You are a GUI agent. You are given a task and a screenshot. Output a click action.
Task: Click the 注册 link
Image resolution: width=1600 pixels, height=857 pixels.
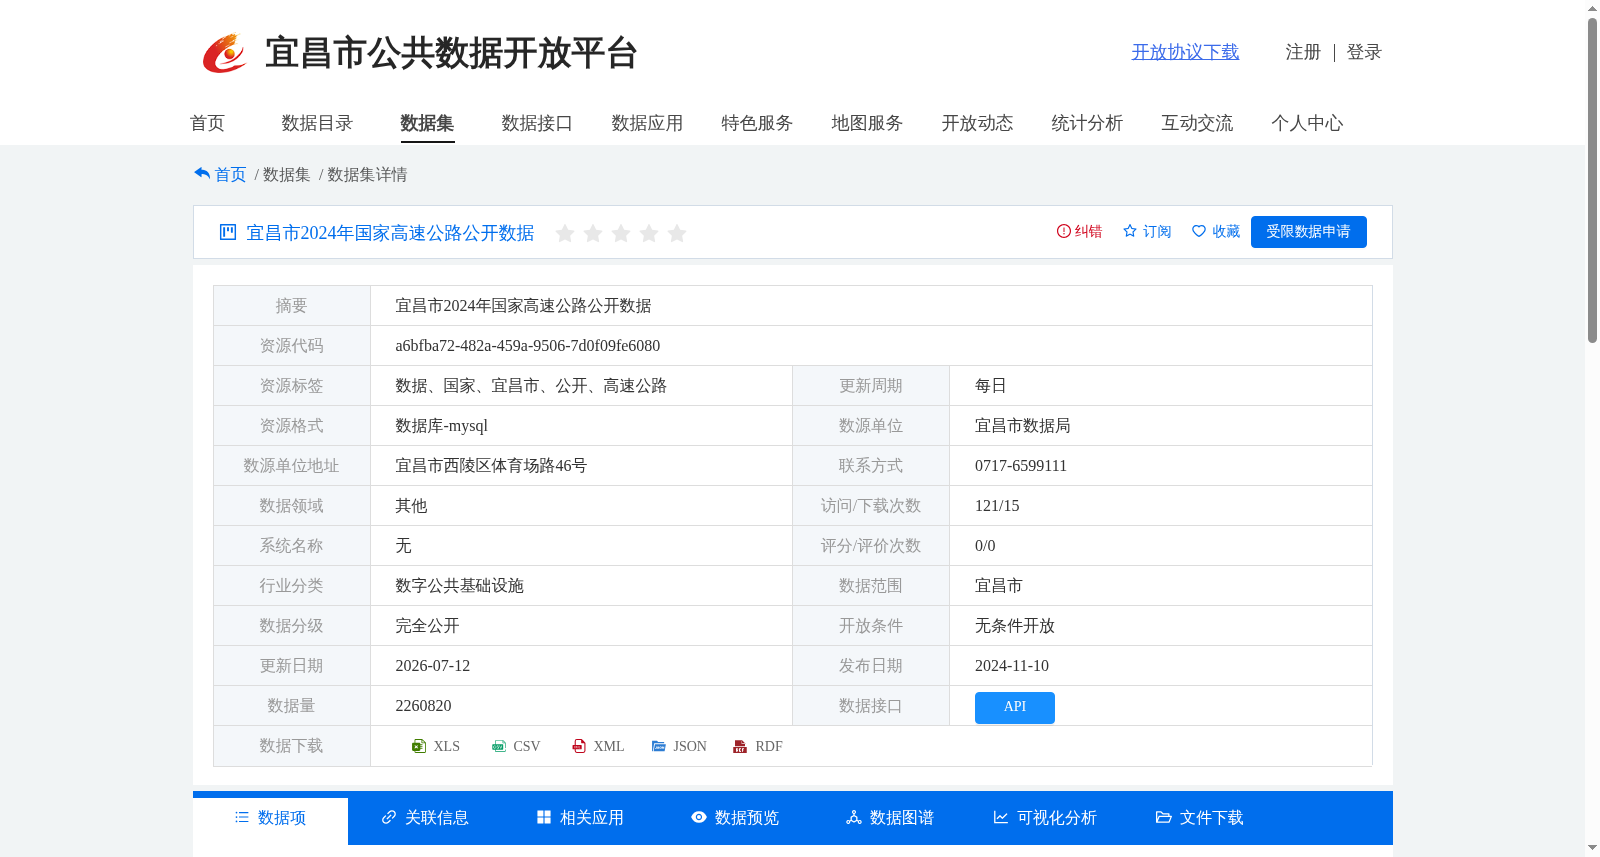pos(1303,52)
